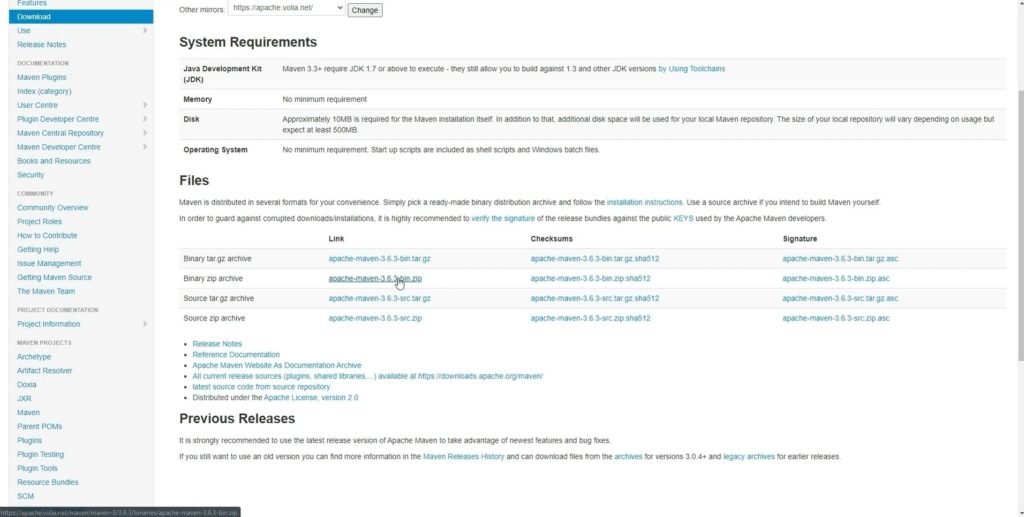Open Index (category) sidebar link
Image resolution: width=1024 pixels, height=517 pixels.
coord(44,91)
